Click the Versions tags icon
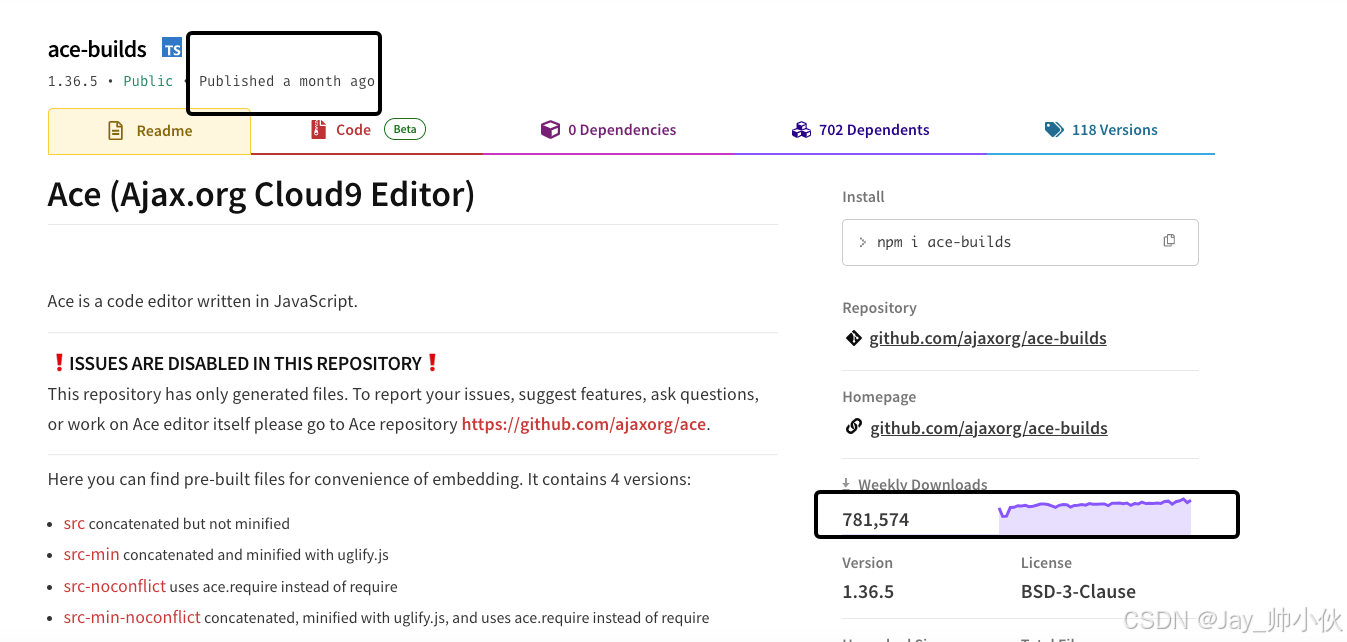1347x642 pixels. (1054, 130)
